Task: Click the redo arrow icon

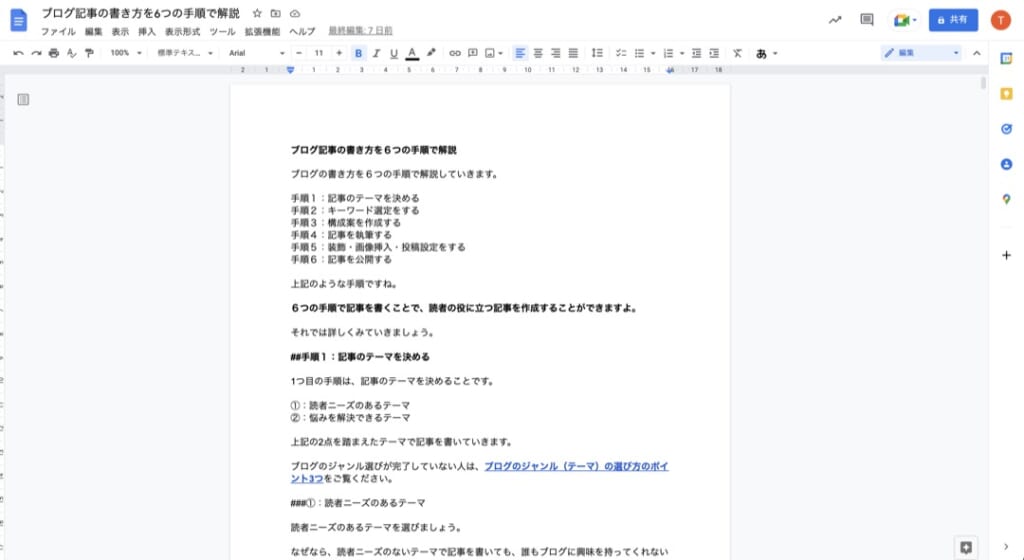Action: pyautogui.click(x=37, y=53)
